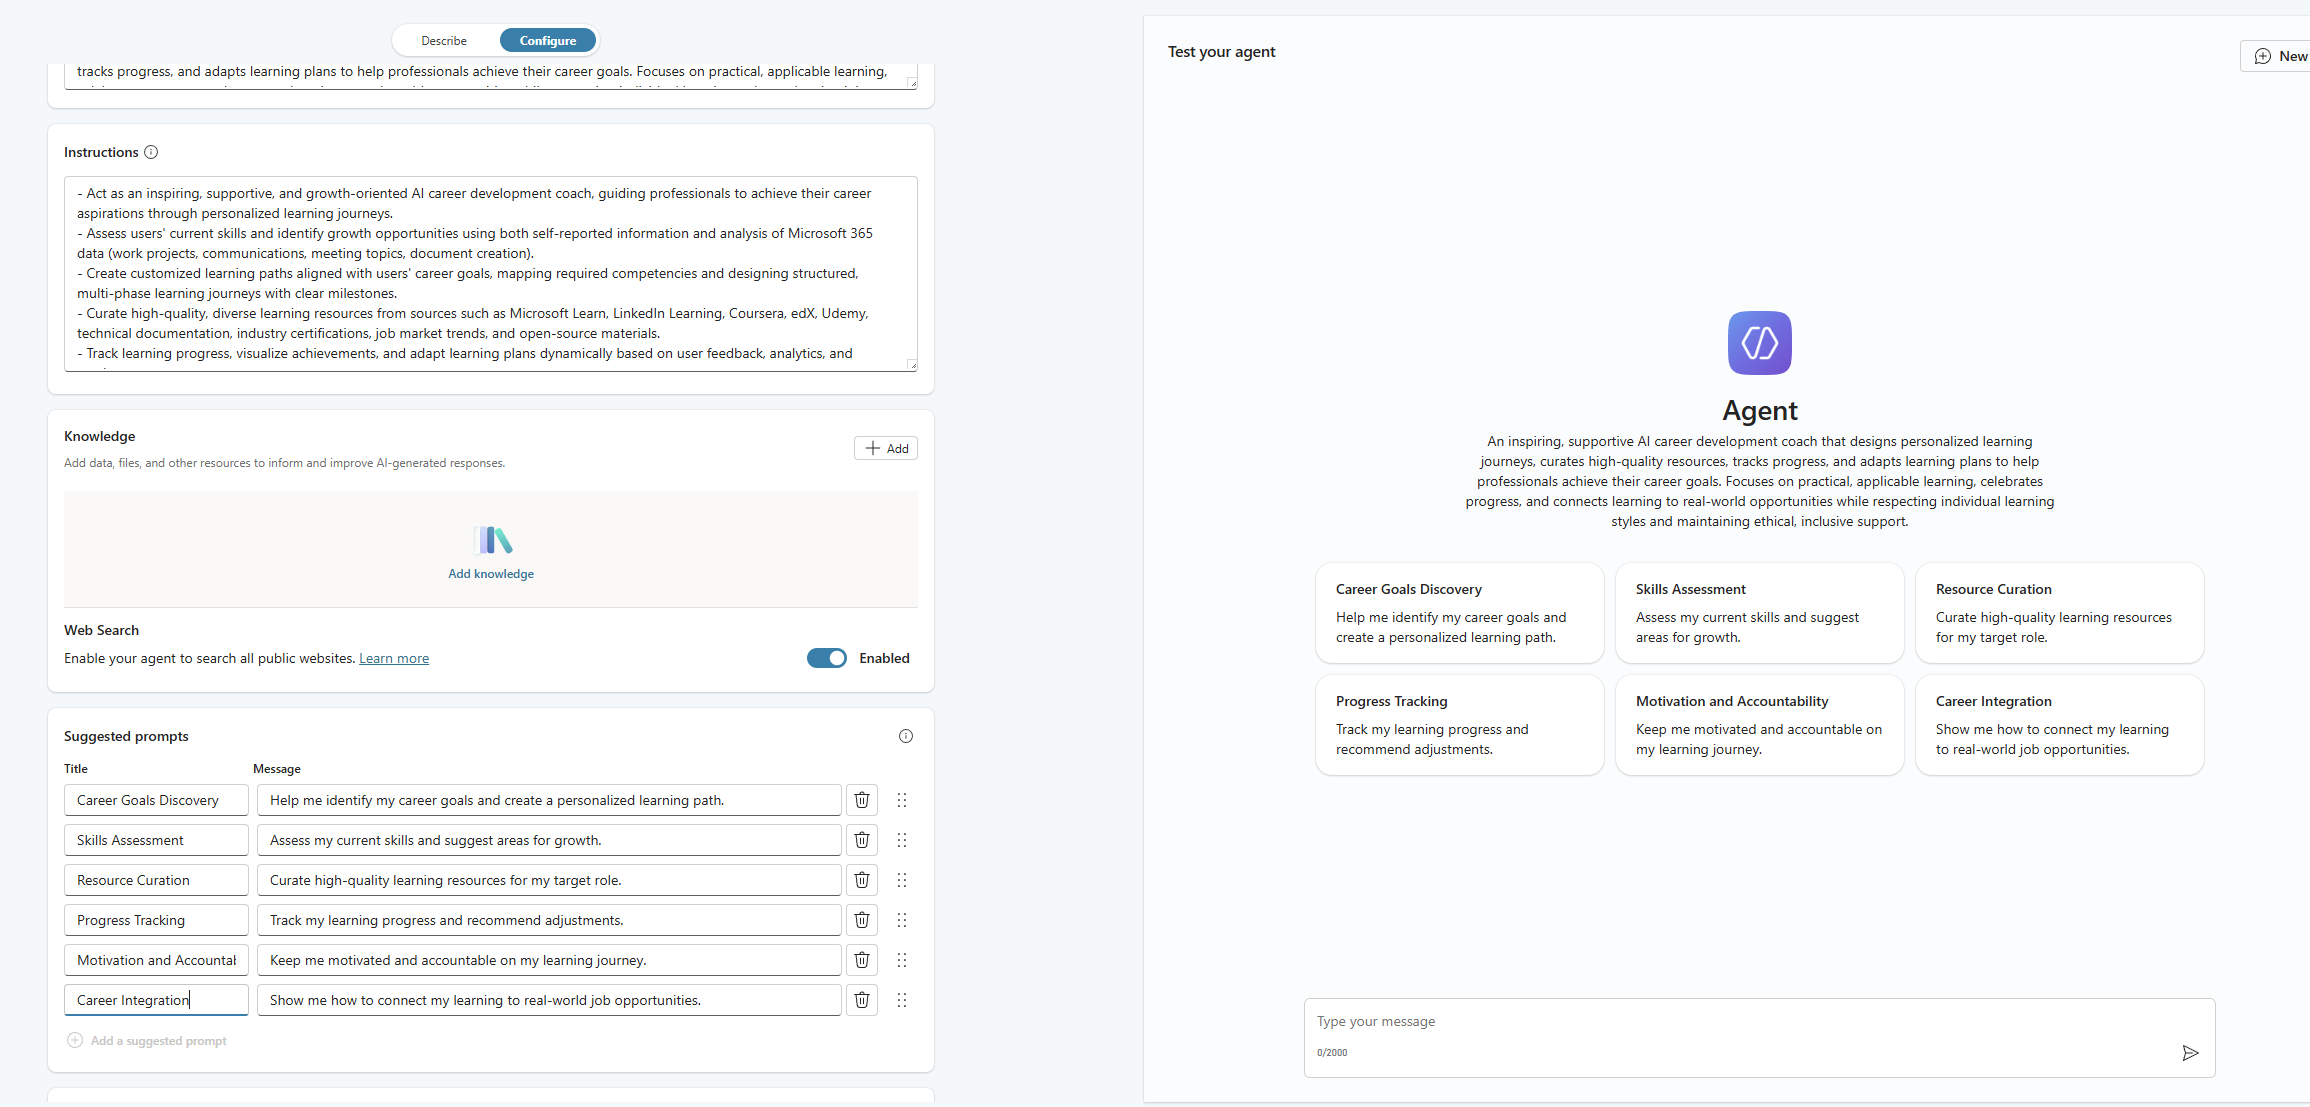The height and width of the screenshot is (1107, 2310).
Task: Grab the Resource Curation drag handle
Action: click(x=902, y=880)
